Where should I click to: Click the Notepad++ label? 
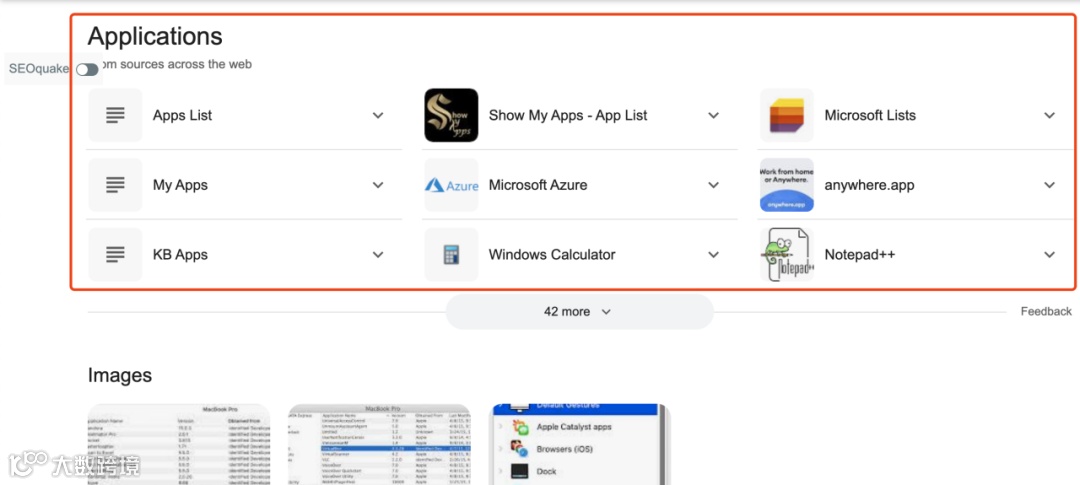pyautogui.click(x=860, y=255)
